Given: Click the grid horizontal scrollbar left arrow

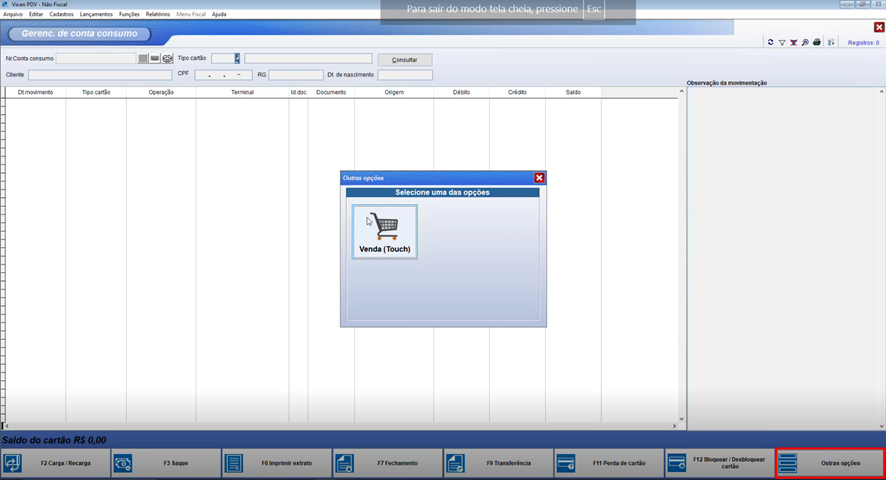Looking at the screenshot, I should 7,426.
